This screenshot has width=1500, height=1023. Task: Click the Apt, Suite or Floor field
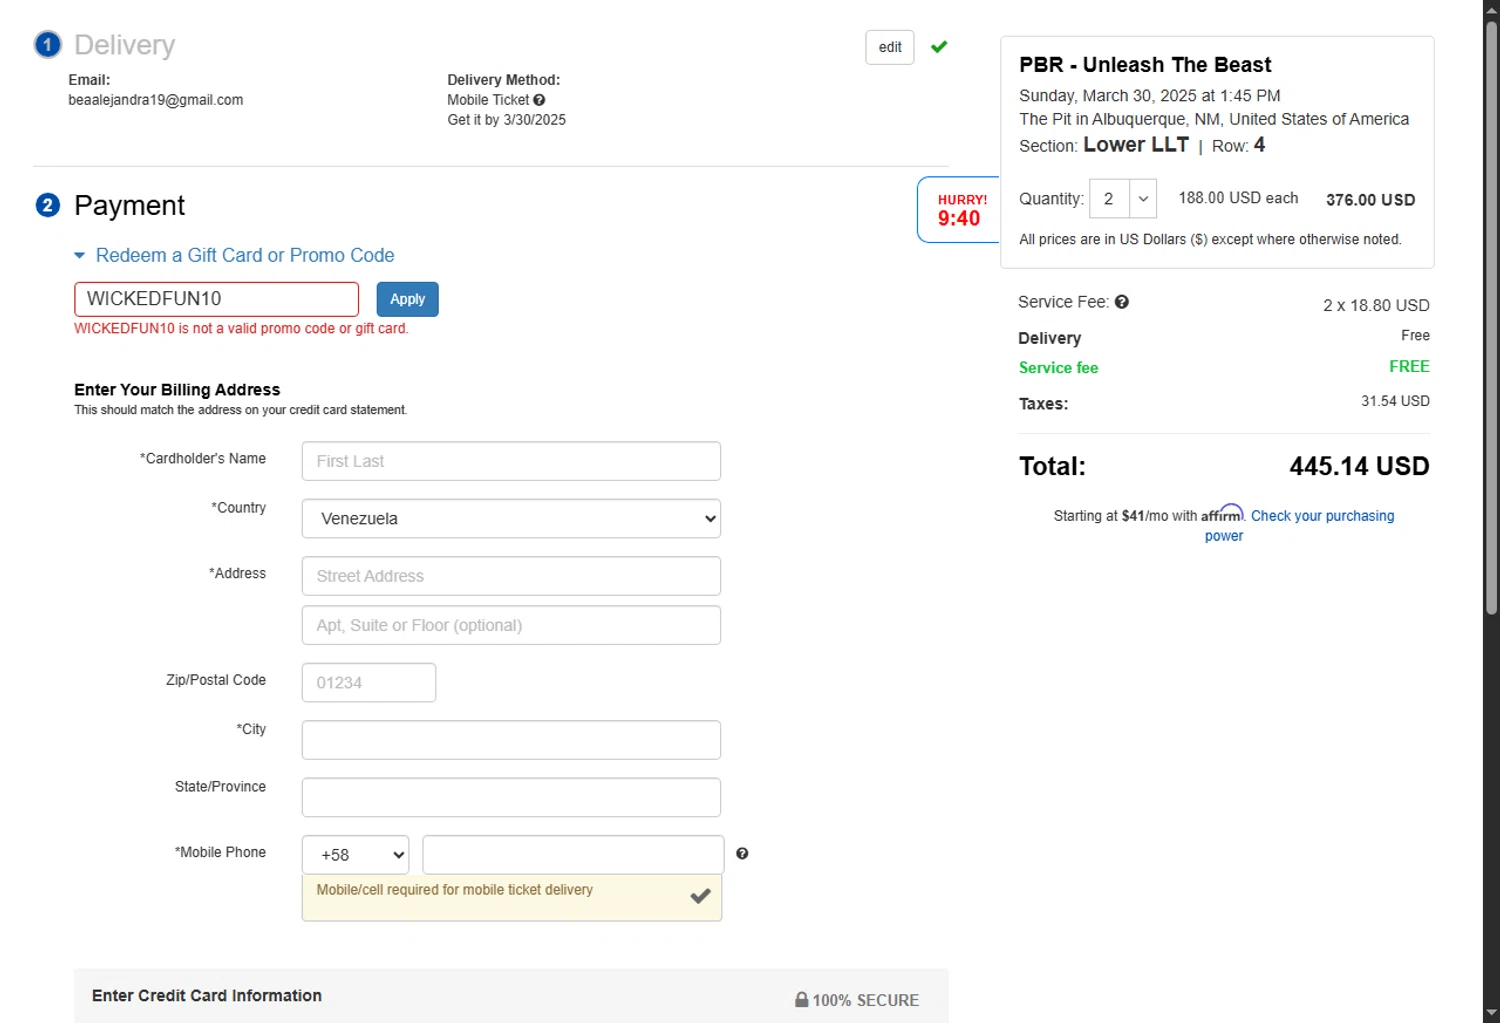(511, 625)
